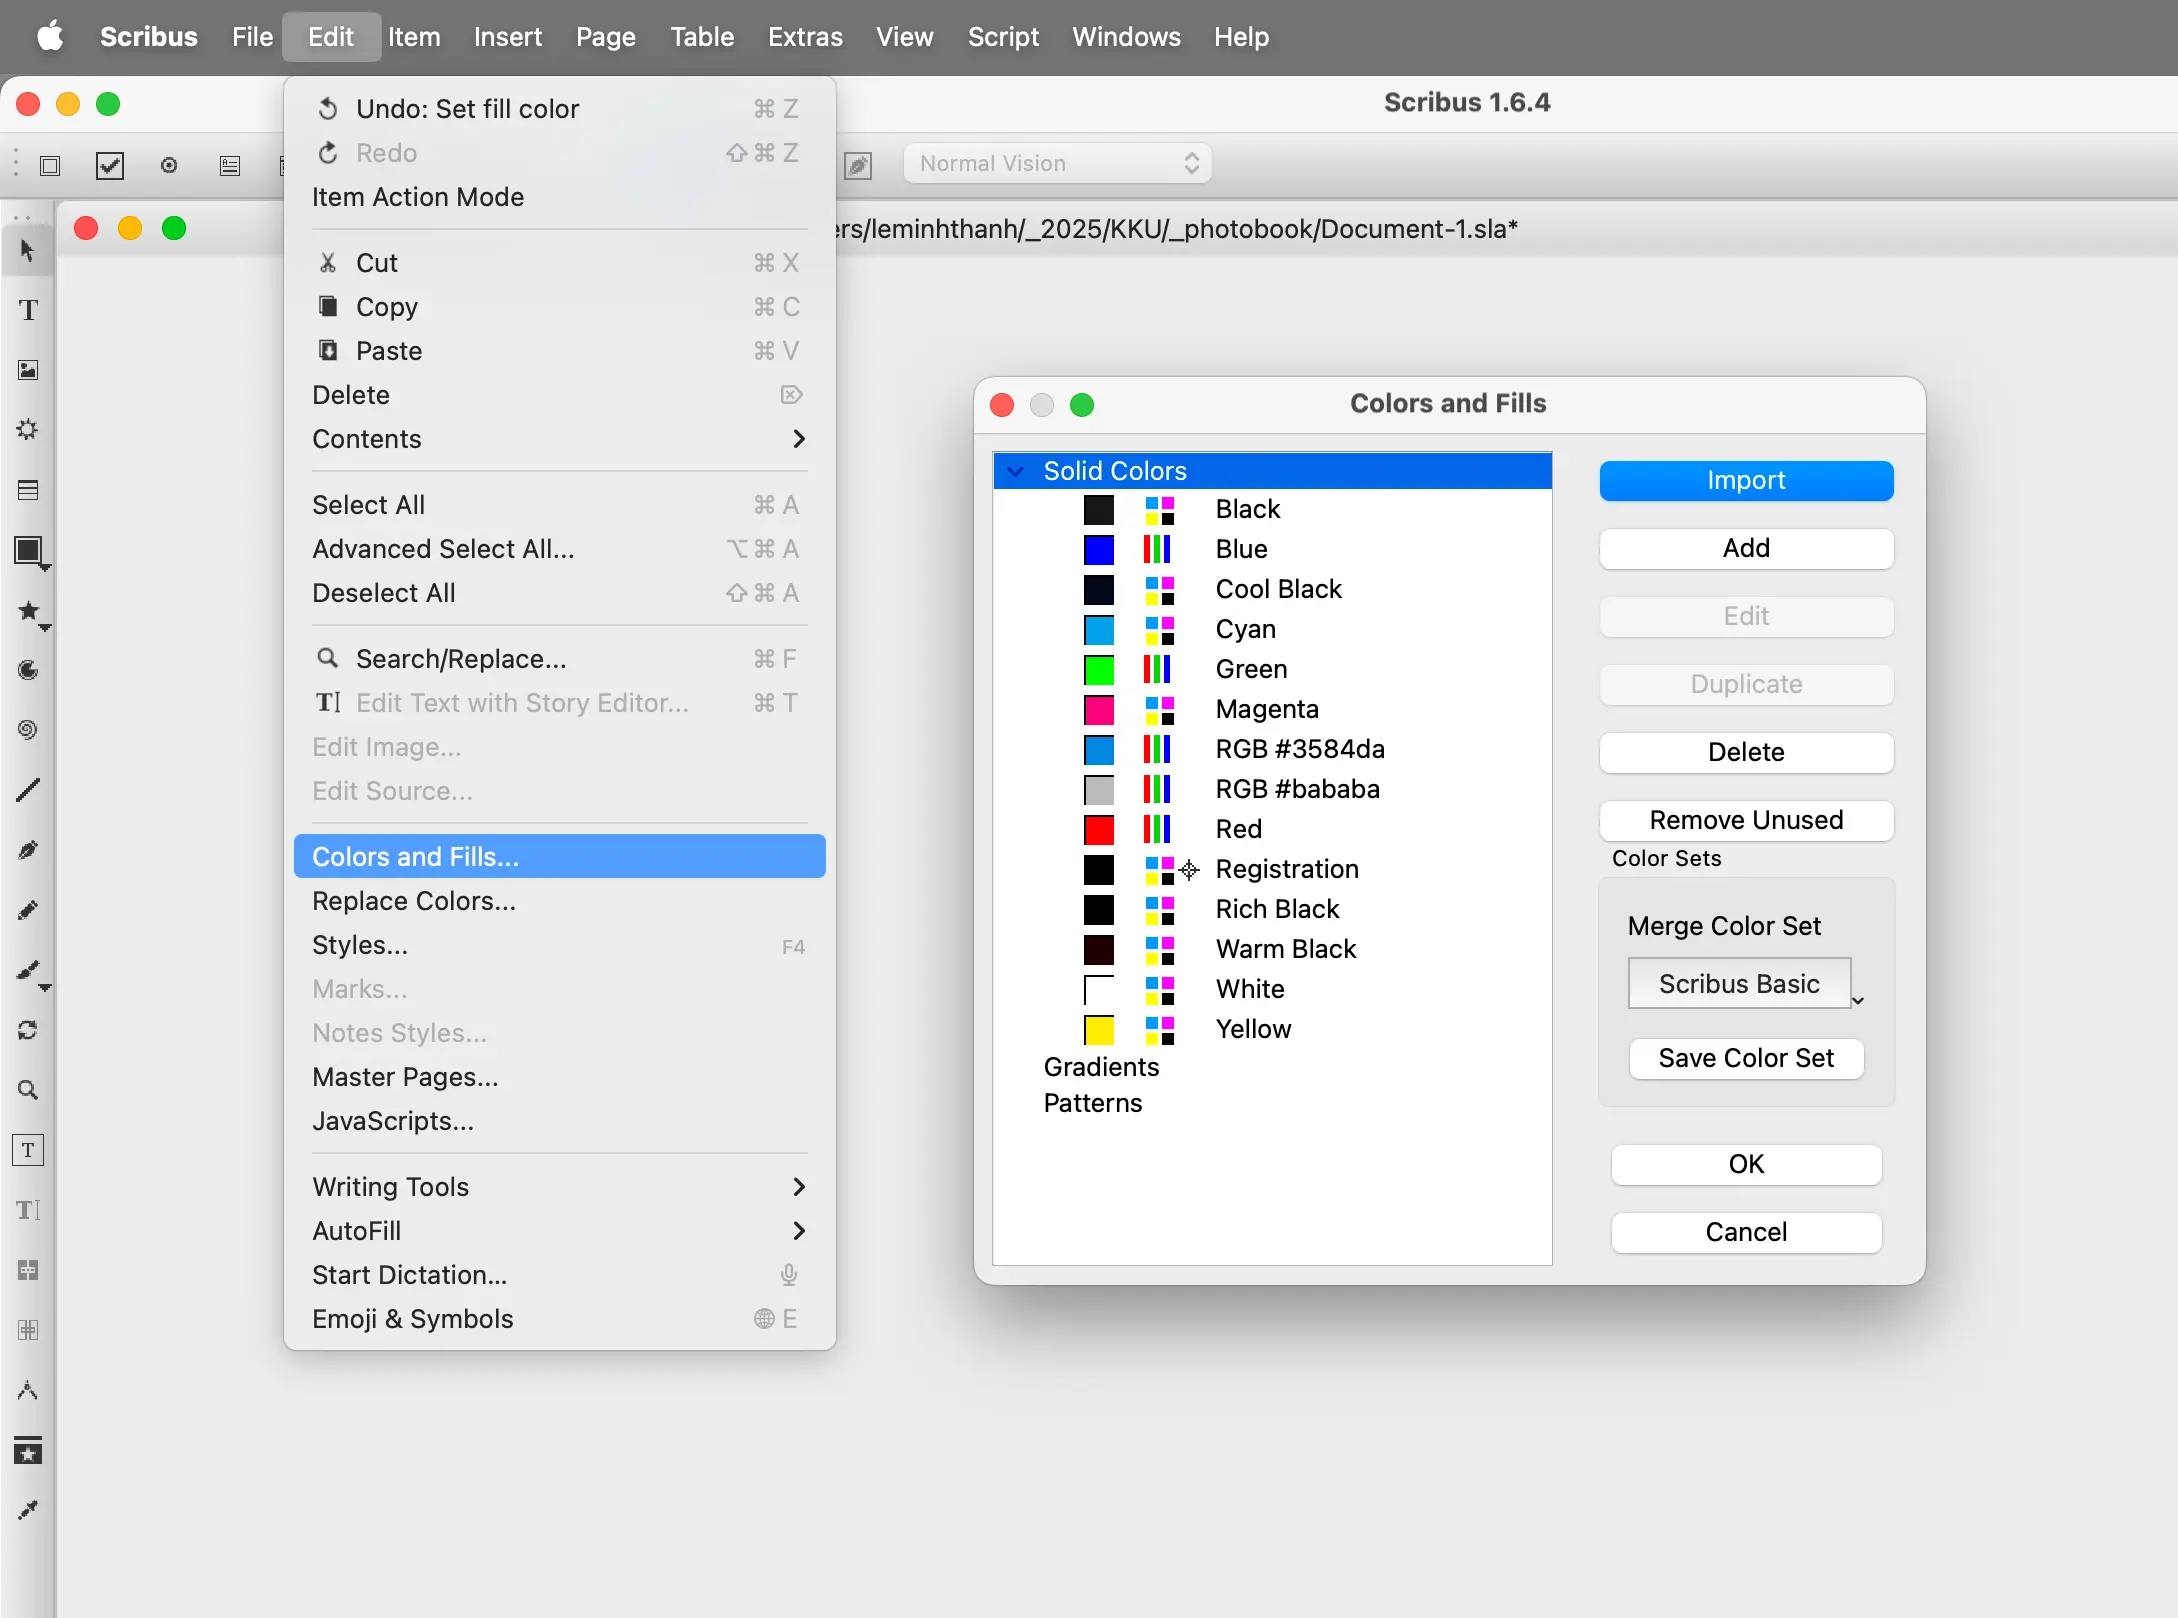Click the Import button

coord(1745,481)
